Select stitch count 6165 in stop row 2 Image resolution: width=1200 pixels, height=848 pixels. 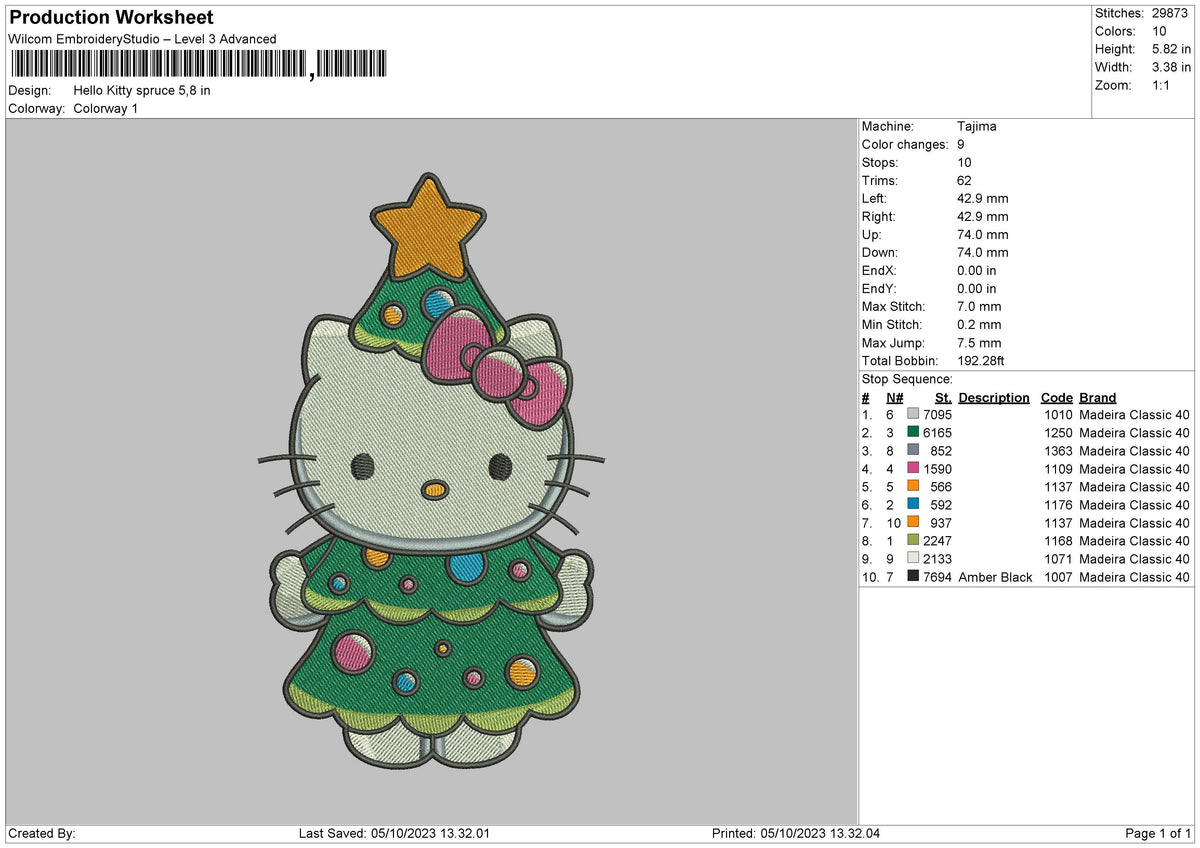click(x=938, y=433)
